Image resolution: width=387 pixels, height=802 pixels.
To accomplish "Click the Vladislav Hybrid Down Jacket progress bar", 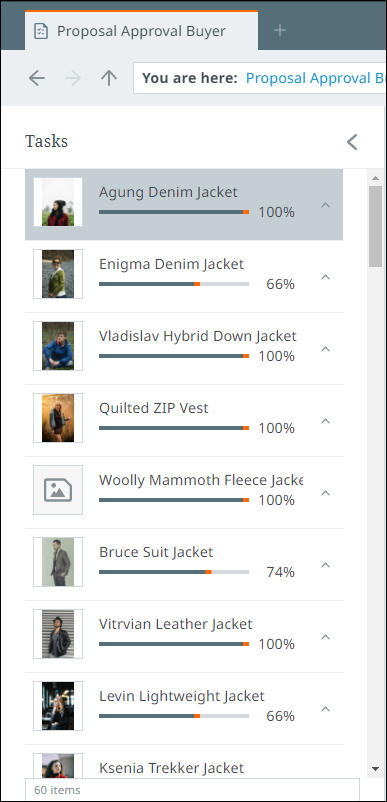I will (174, 356).
